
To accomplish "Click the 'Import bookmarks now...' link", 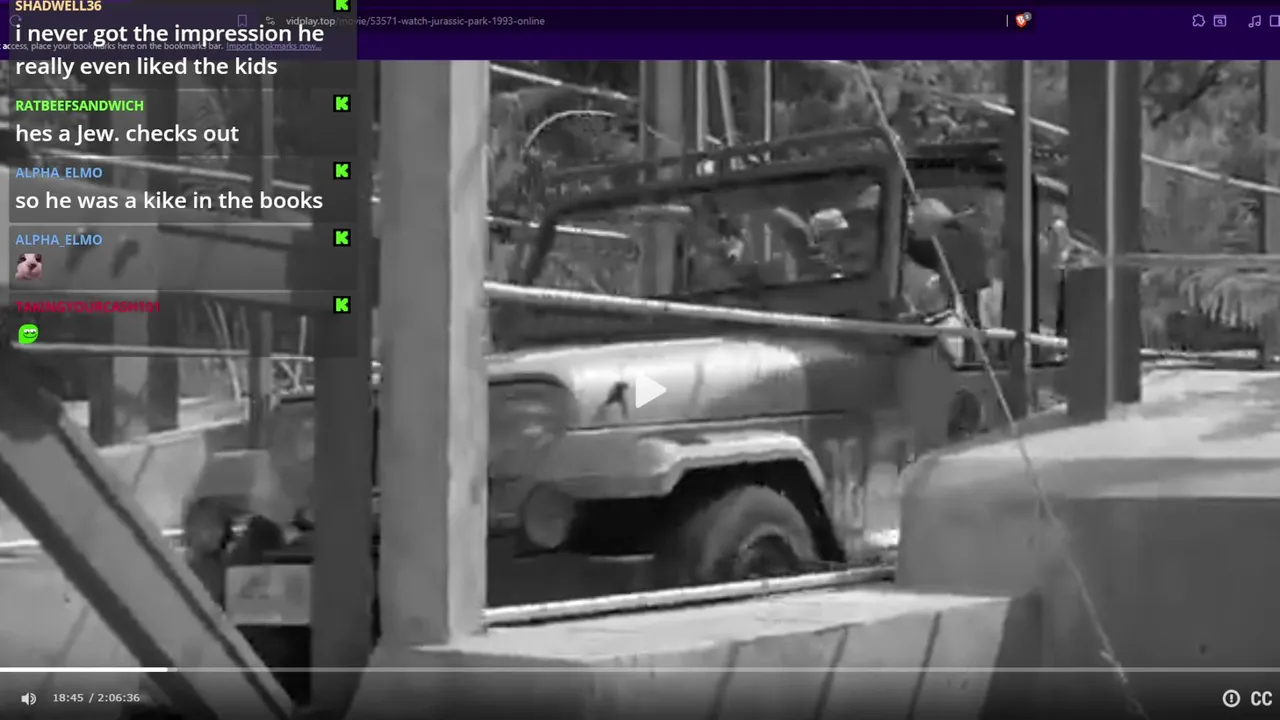I will point(274,46).
